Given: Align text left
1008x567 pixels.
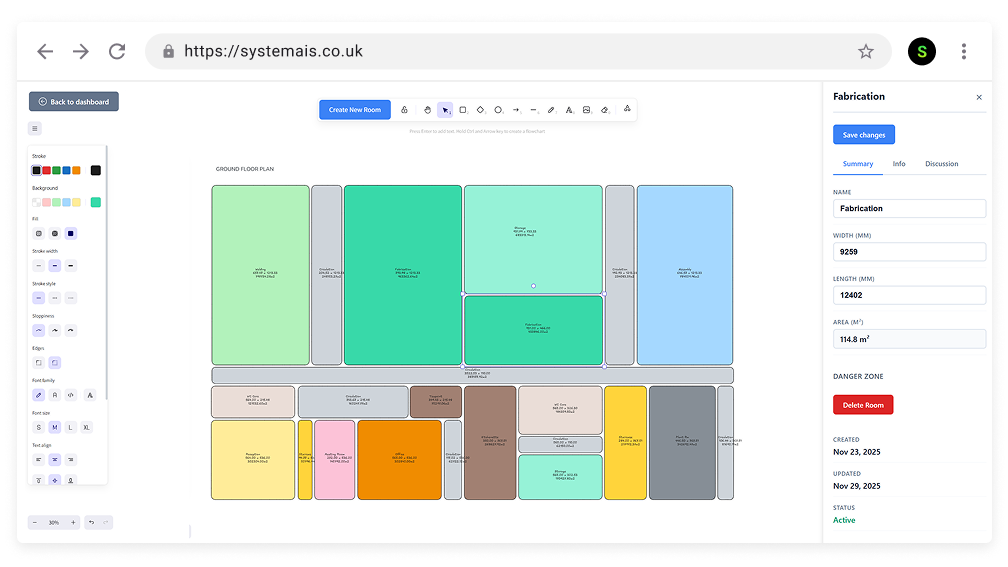Looking at the screenshot, I should [x=39, y=460].
